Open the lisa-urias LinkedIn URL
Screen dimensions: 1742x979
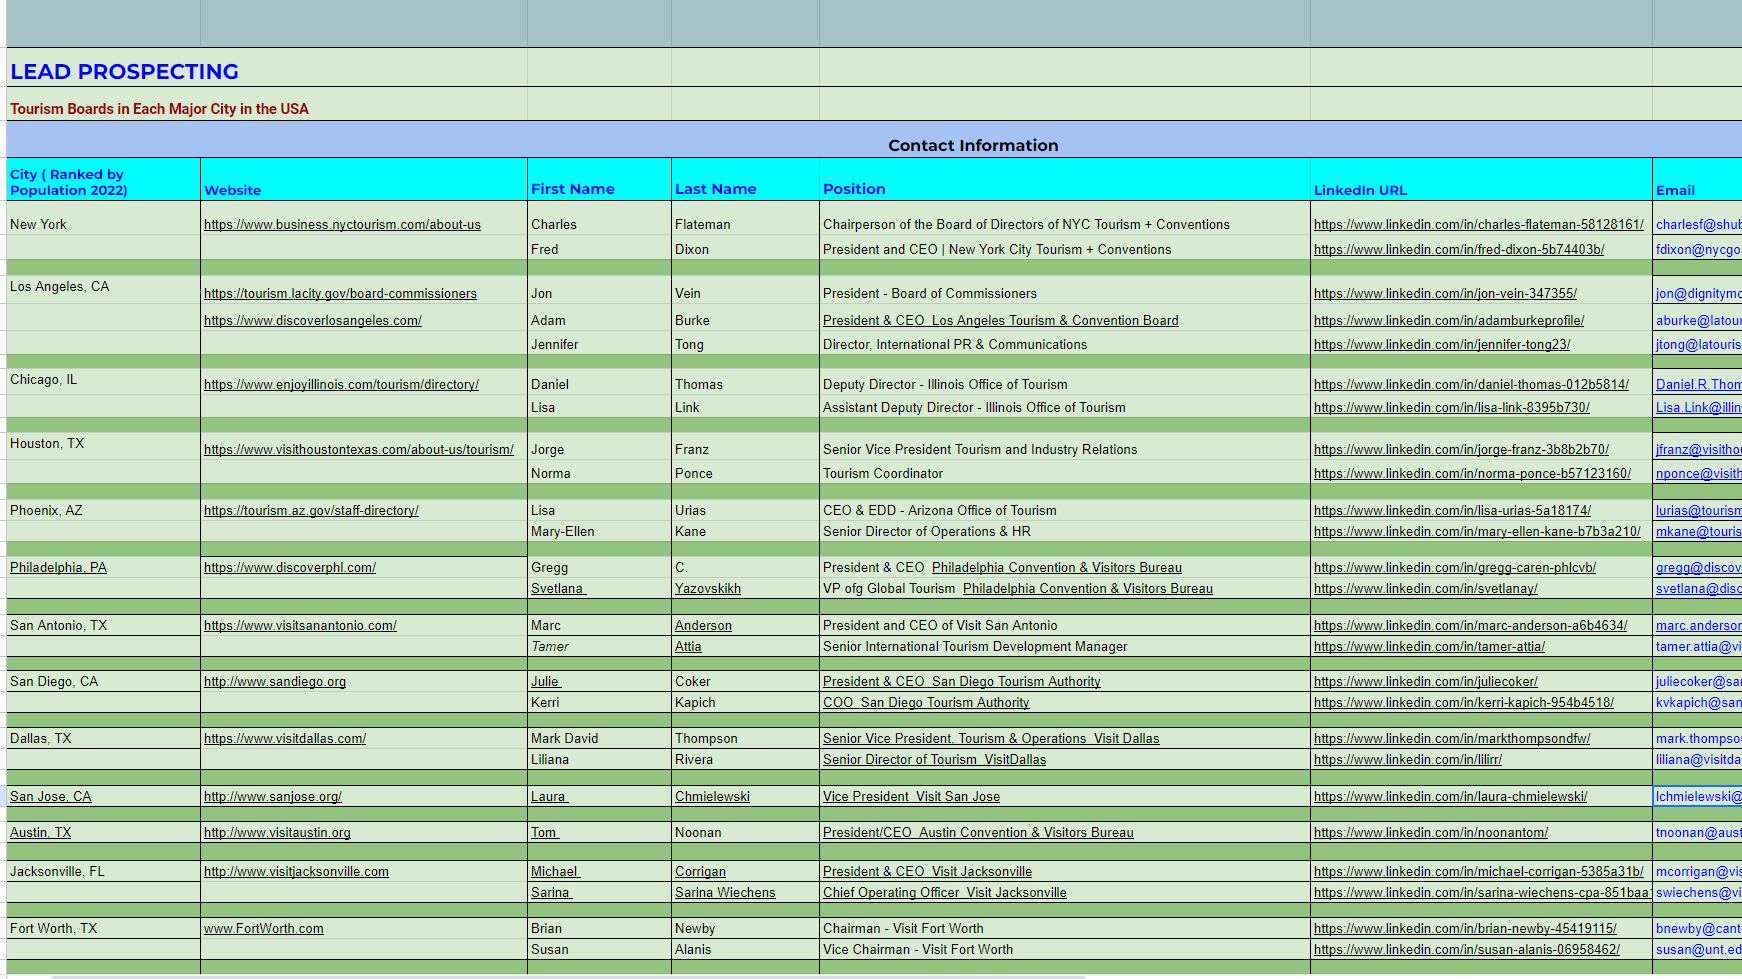click(x=1452, y=511)
